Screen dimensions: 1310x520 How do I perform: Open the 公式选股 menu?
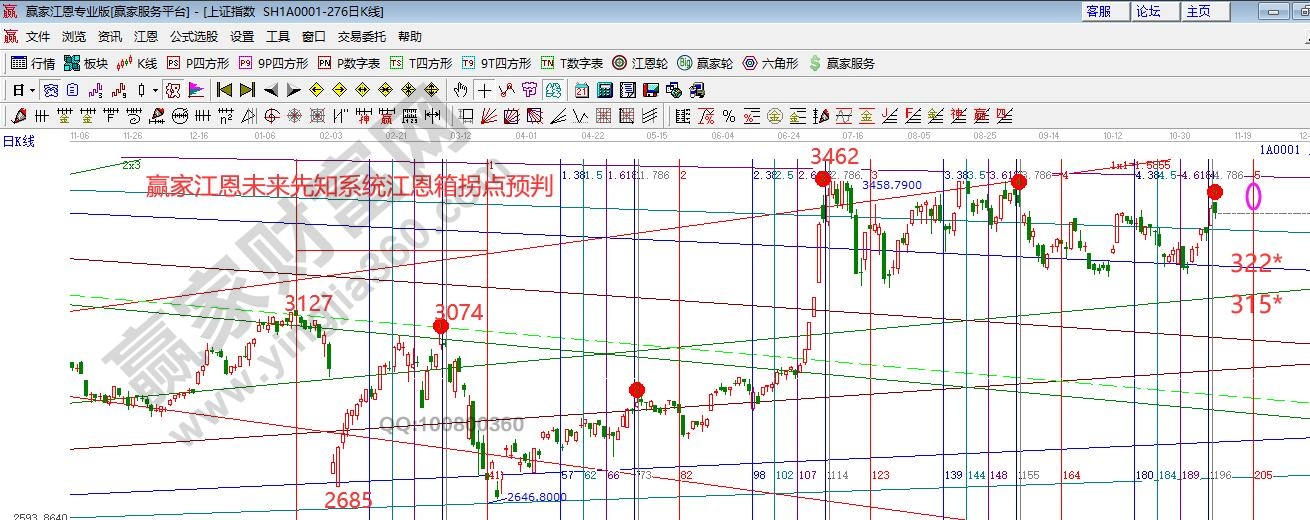[x=193, y=37]
